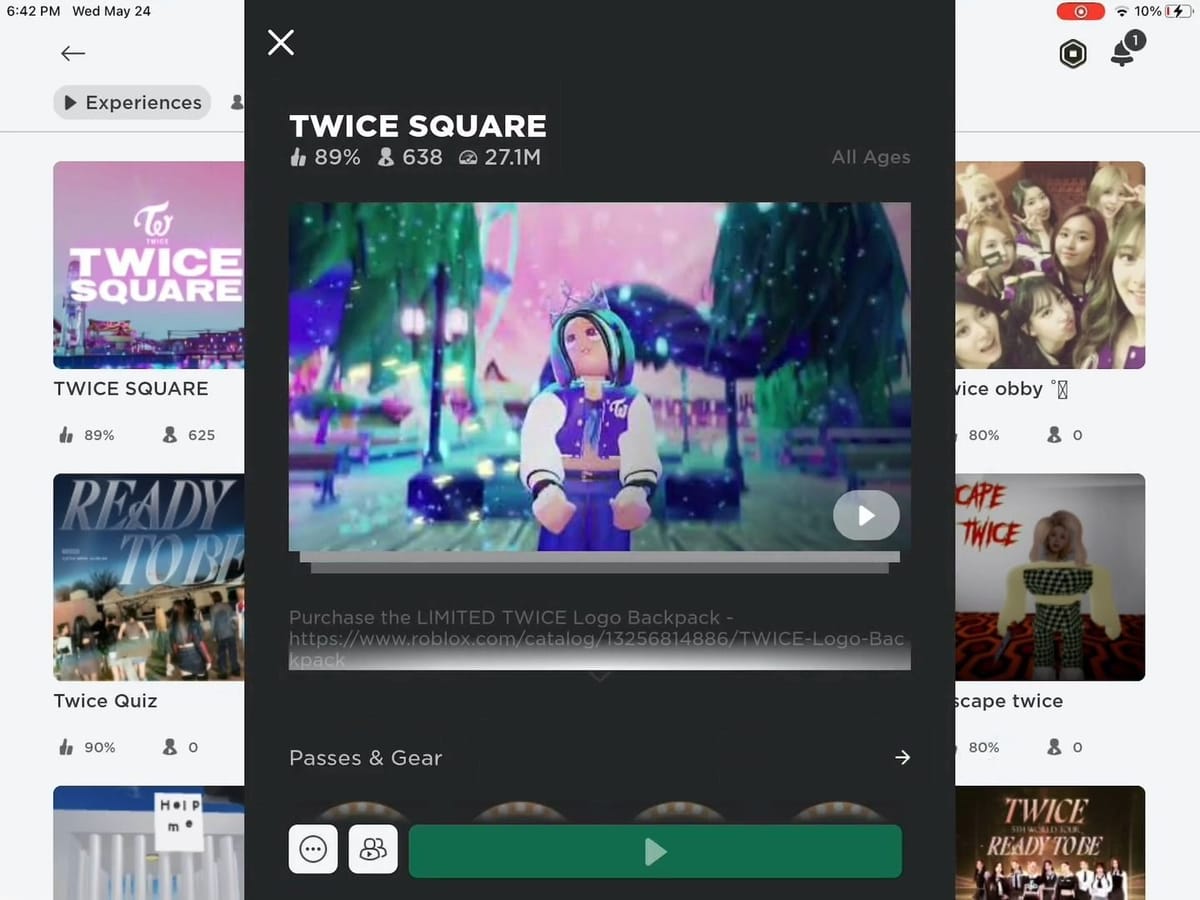Open the TWICE SQUARE thumbnail in list
This screenshot has height=900, width=1200.
(149, 265)
